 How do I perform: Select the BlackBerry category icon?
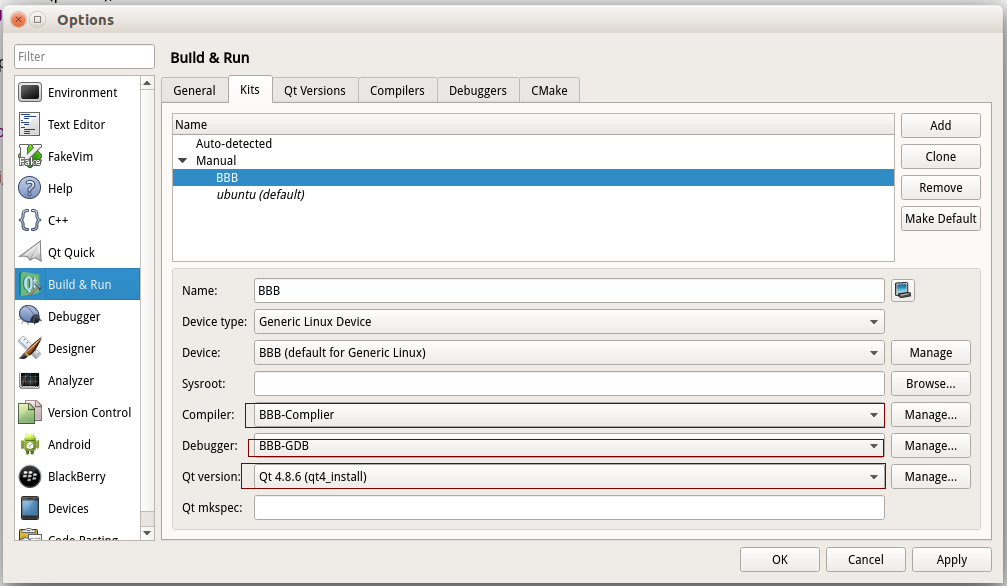coord(30,476)
